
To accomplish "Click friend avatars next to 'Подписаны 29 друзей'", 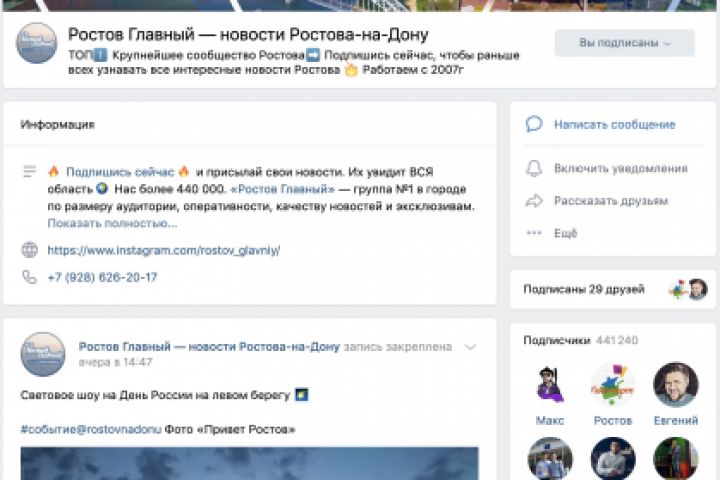I will pos(688,289).
